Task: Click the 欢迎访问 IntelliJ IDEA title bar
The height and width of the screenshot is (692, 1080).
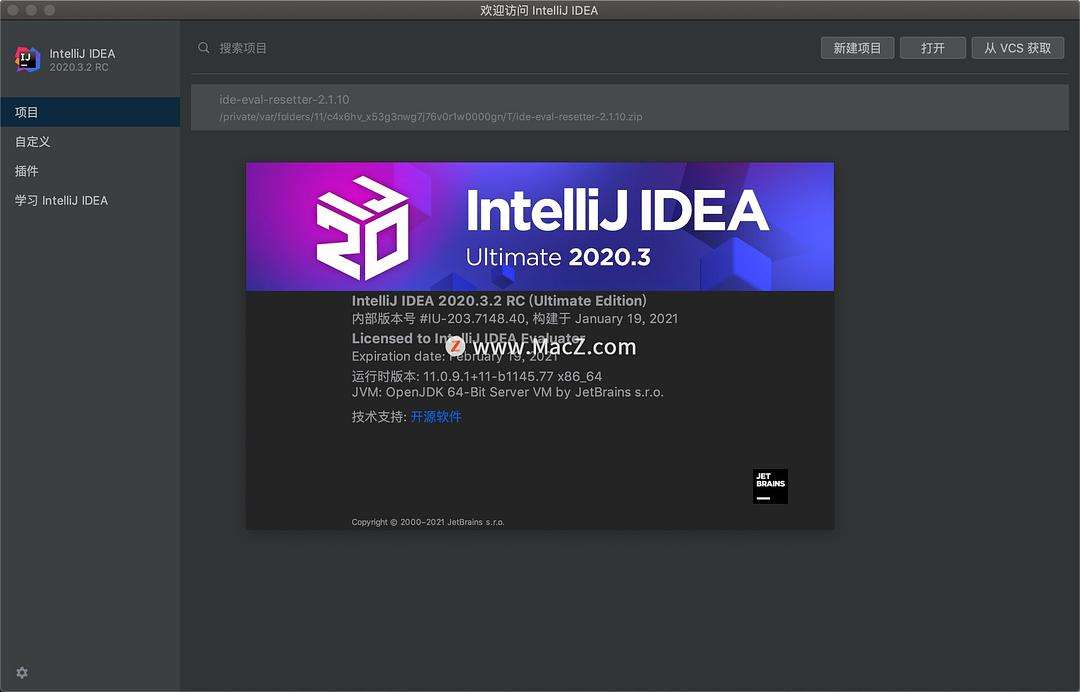Action: click(x=539, y=10)
